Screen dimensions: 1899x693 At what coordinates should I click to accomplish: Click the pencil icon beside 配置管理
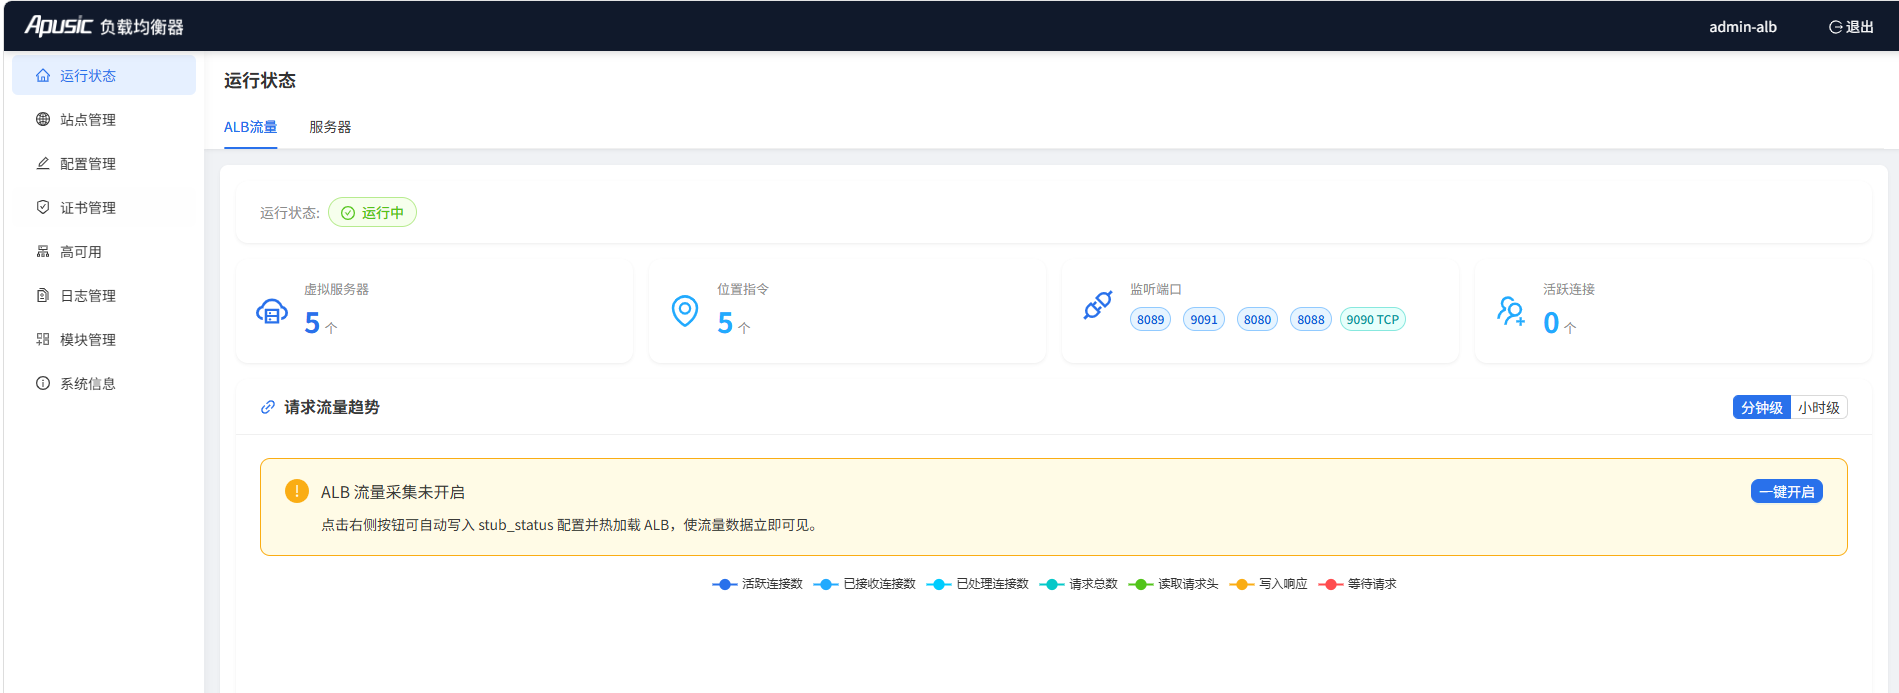coord(43,164)
